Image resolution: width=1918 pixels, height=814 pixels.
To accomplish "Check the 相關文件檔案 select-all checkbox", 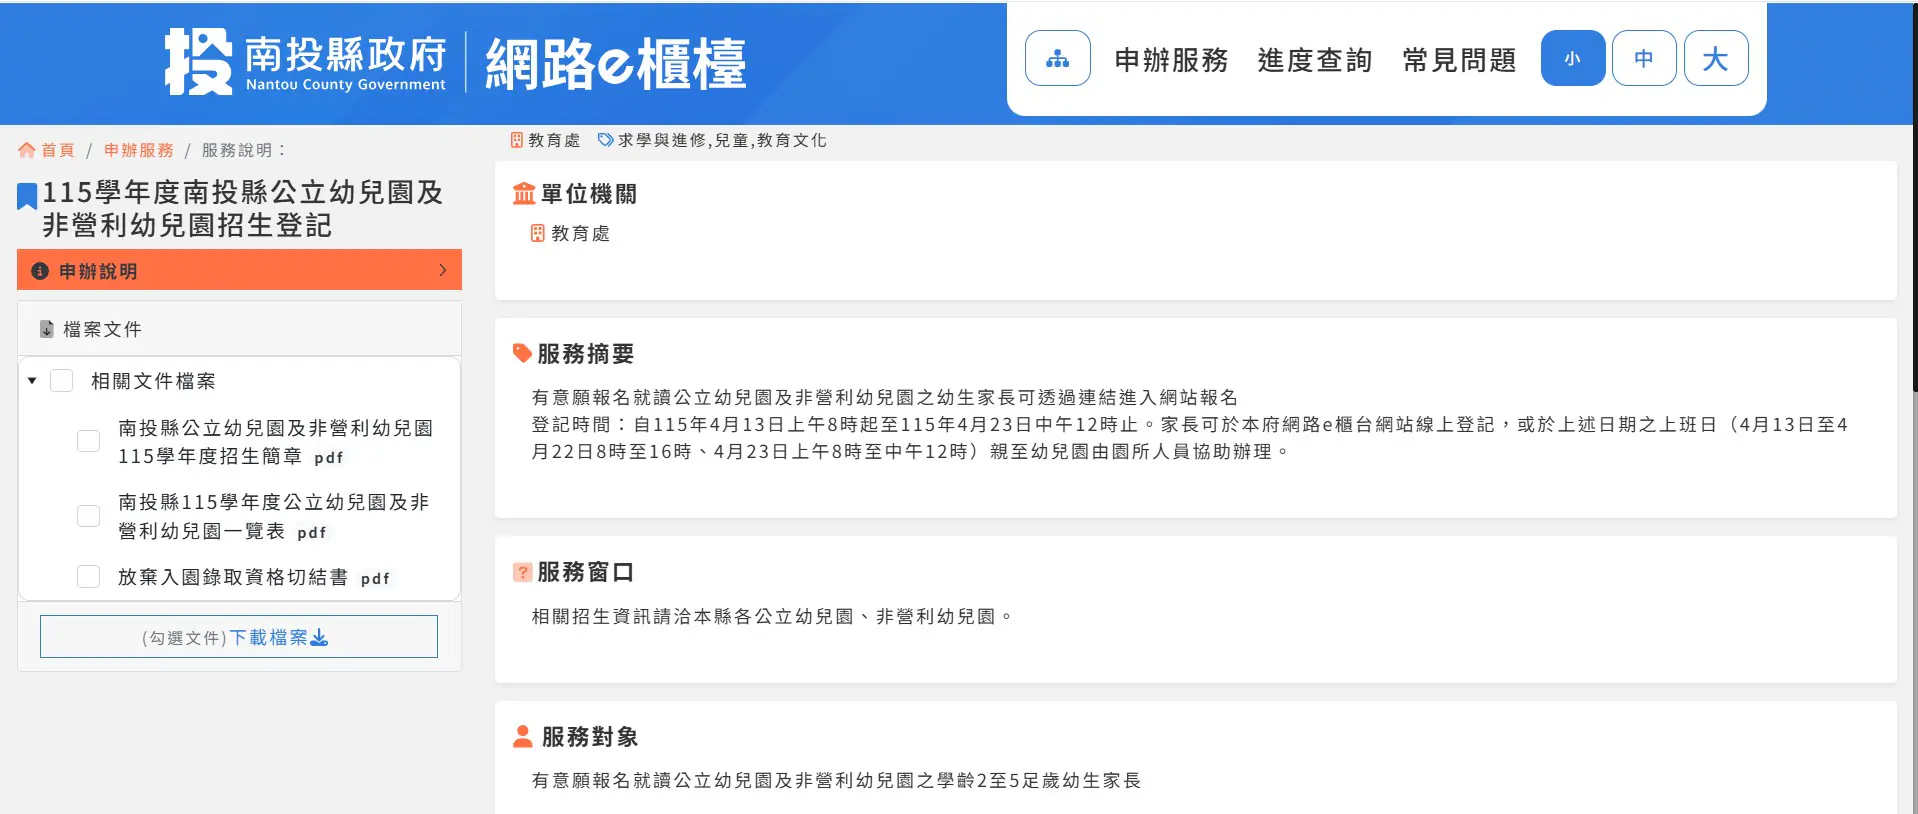I will [62, 381].
